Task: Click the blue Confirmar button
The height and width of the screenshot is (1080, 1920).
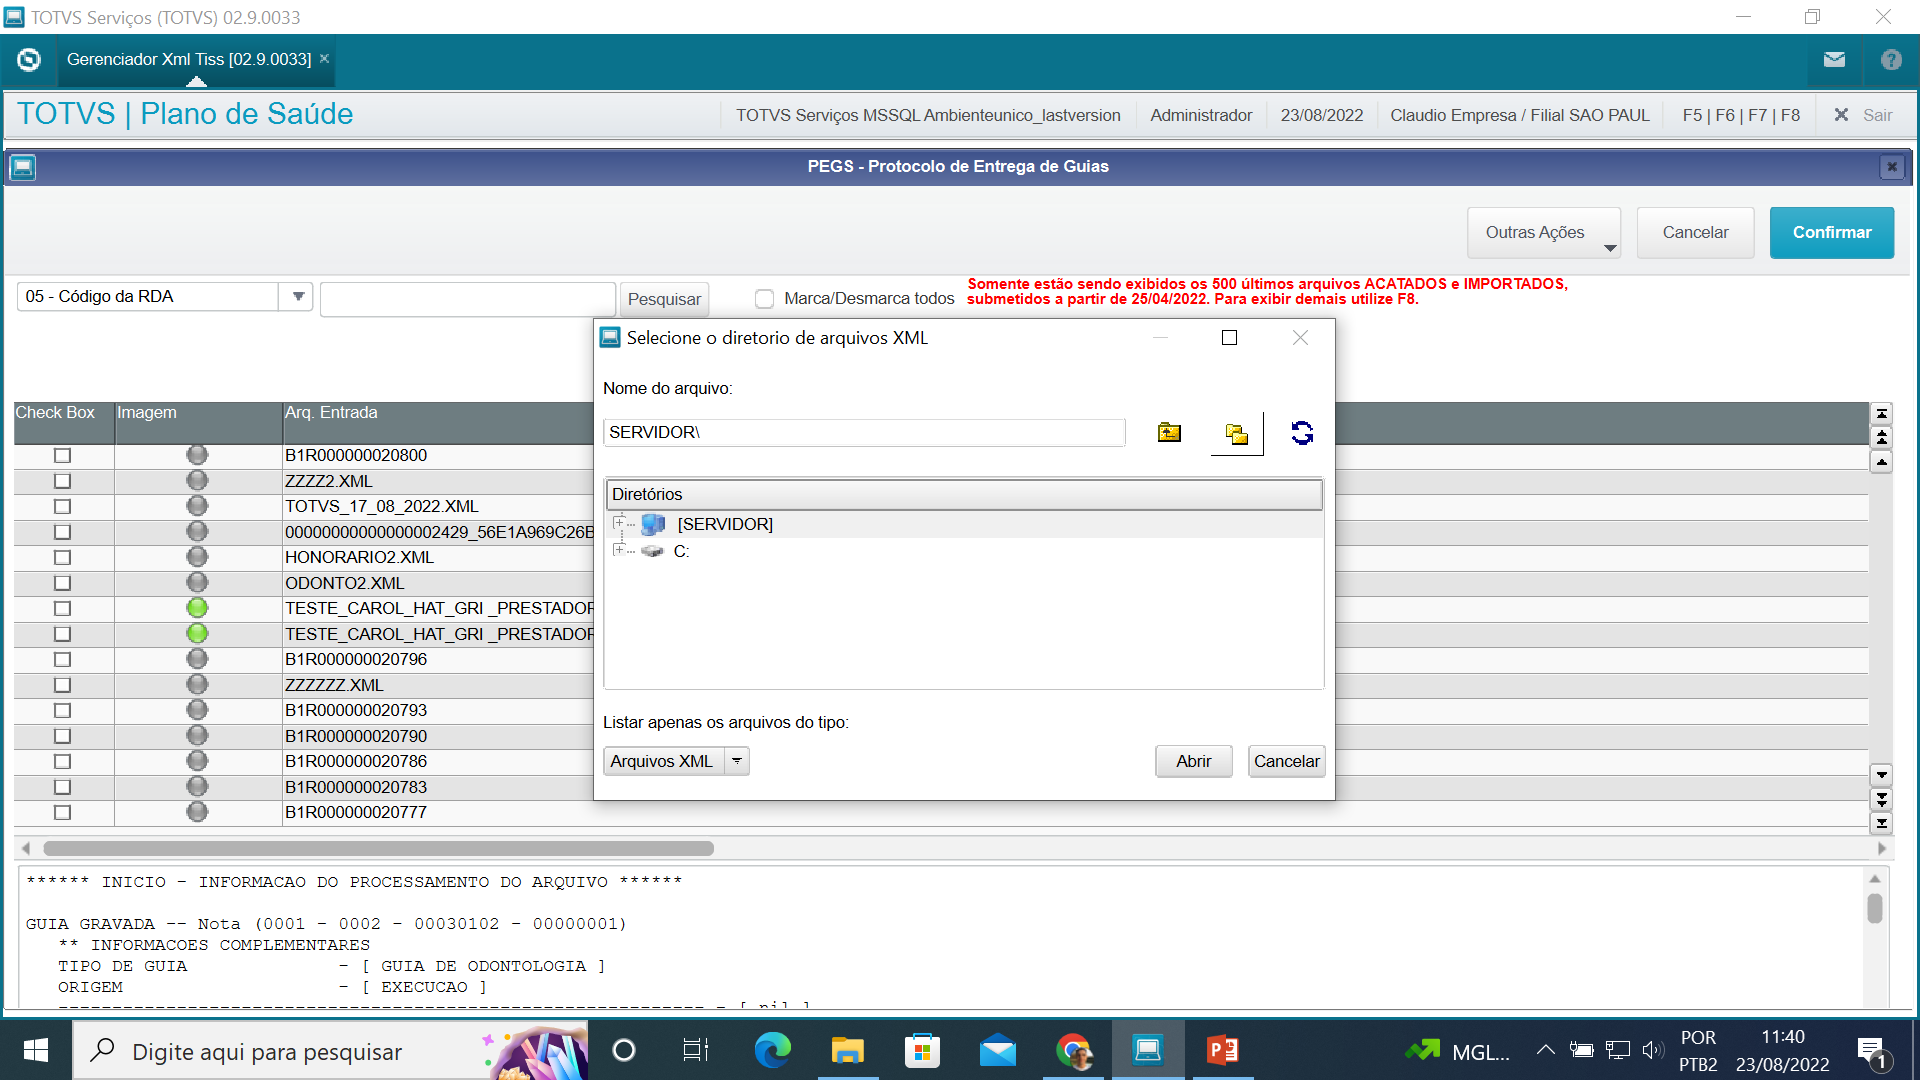Action: point(1831,233)
